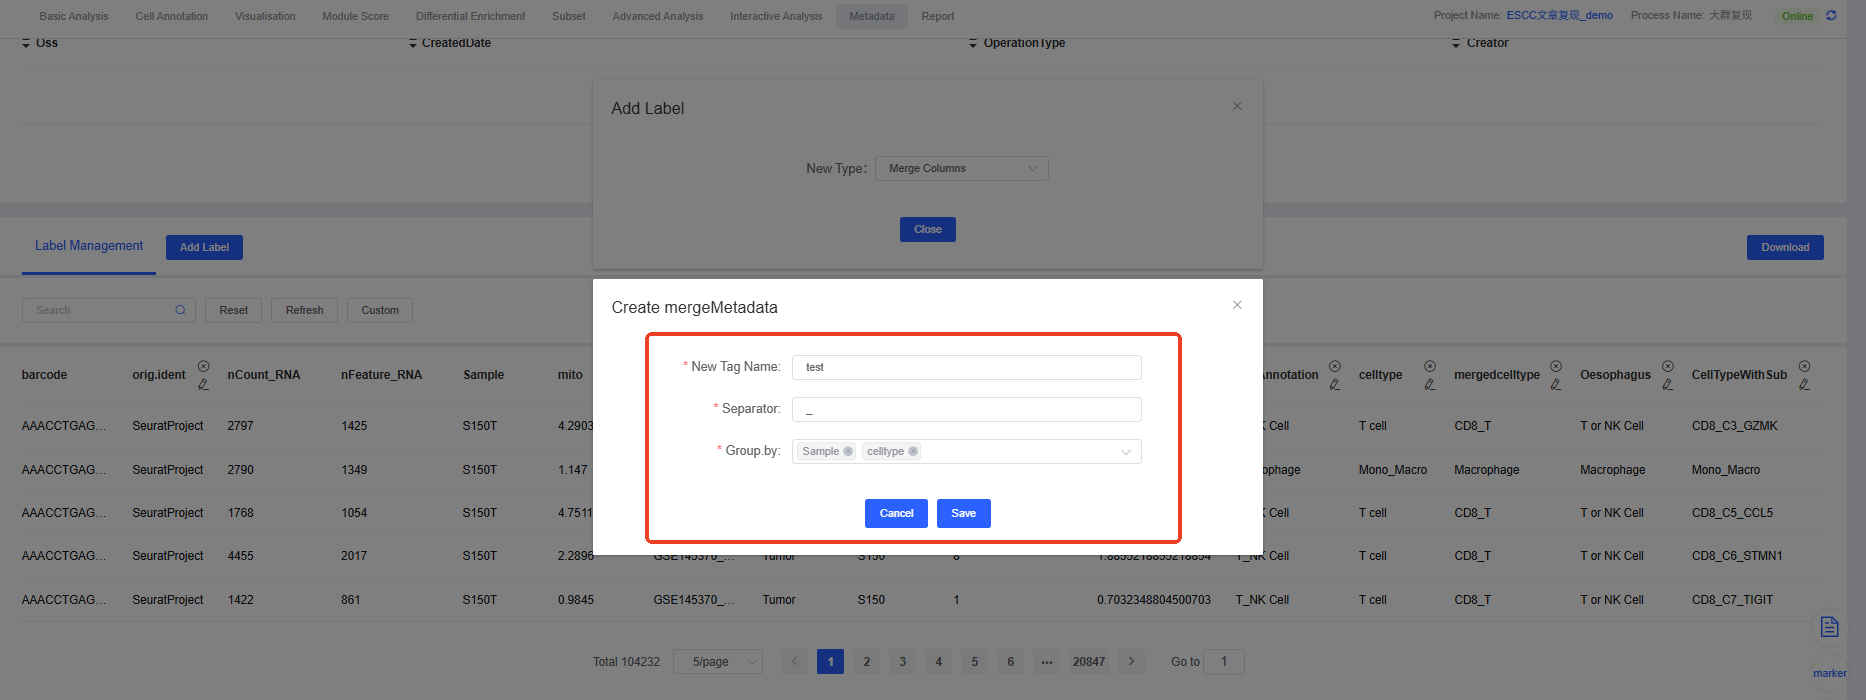
Task: Open the 5/page page size dropdown
Action: coord(718,662)
